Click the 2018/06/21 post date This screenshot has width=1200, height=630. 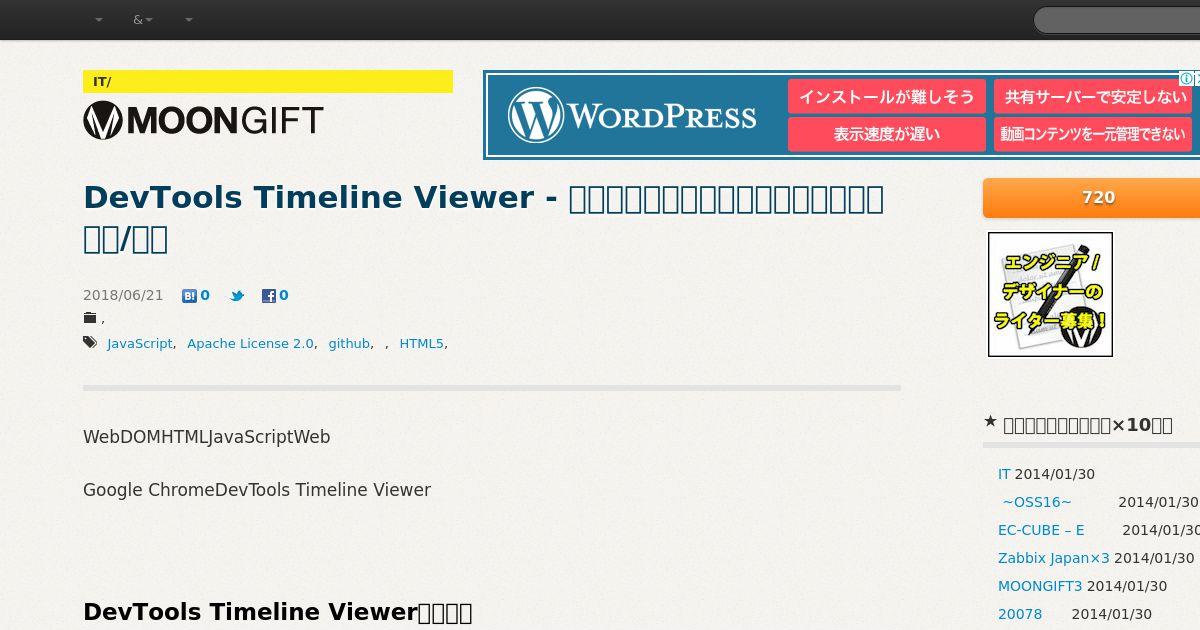coord(123,296)
